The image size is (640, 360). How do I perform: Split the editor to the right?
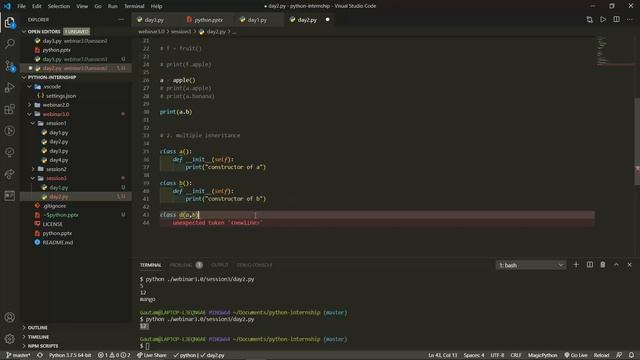coord(616,20)
